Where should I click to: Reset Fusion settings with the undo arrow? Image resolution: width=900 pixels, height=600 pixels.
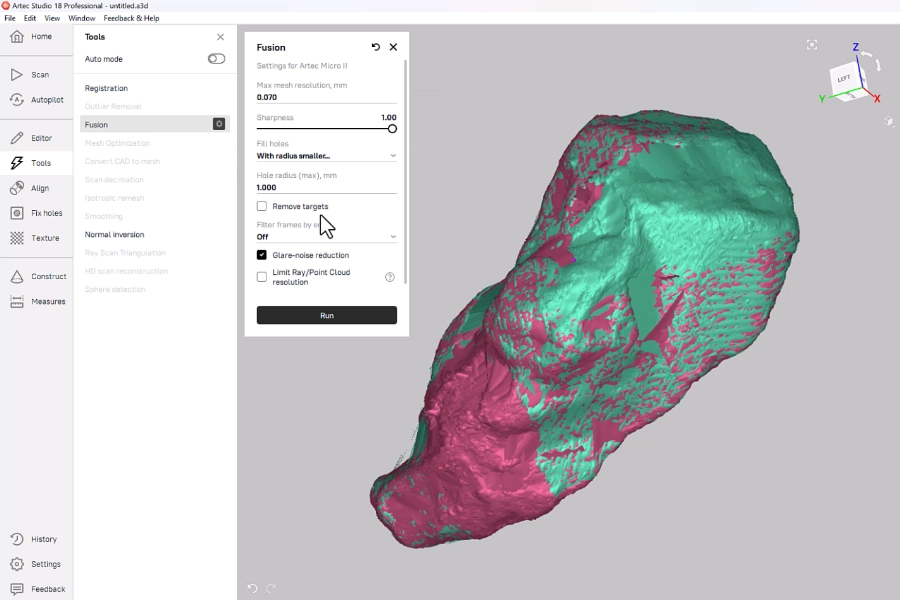click(x=376, y=47)
